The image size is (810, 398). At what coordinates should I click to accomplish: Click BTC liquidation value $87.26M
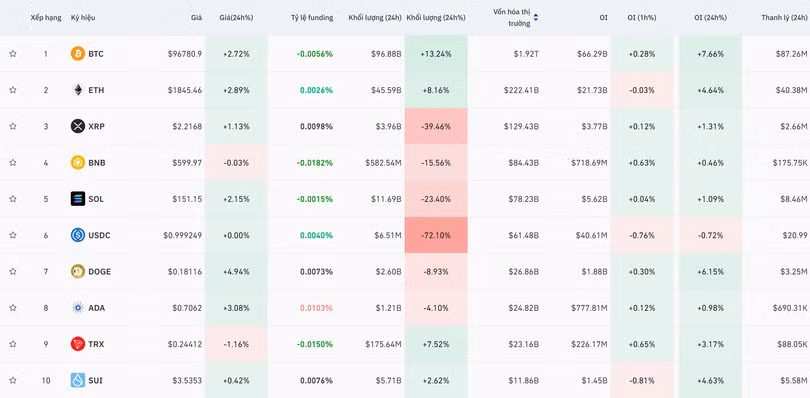791,54
